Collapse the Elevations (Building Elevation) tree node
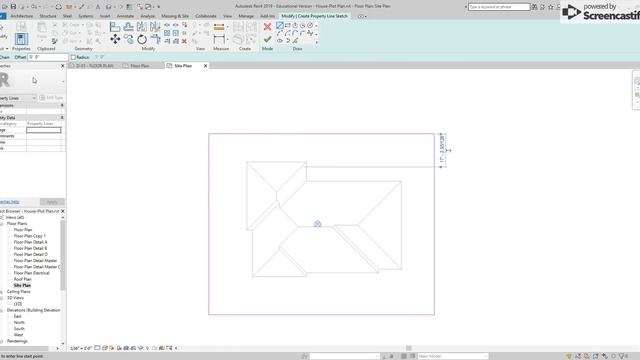Viewport: 640px width, 360px height. (2, 310)
